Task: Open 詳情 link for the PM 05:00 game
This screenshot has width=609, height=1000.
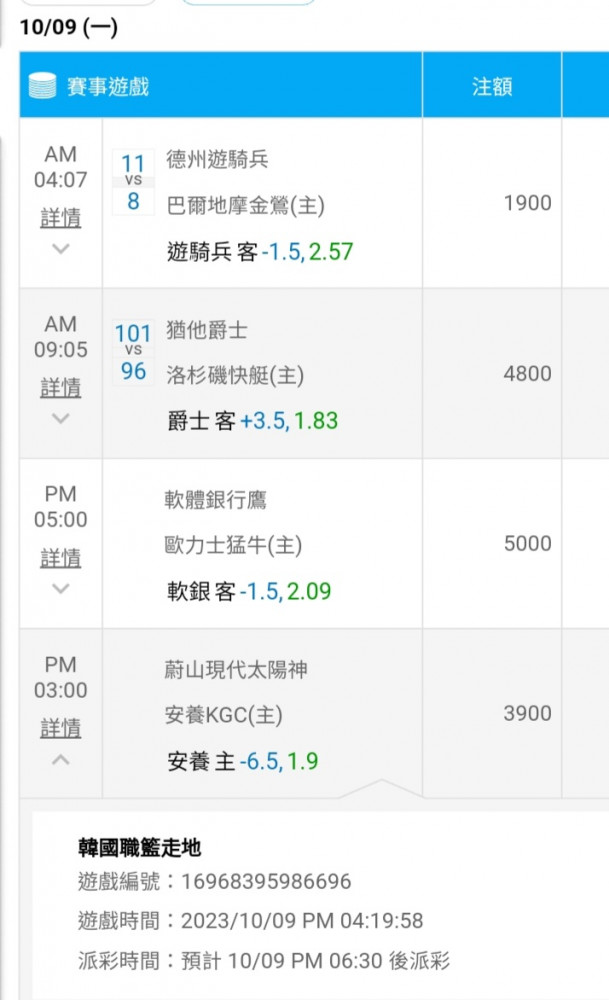Action: pyautogui.click(x=61, y=557)
